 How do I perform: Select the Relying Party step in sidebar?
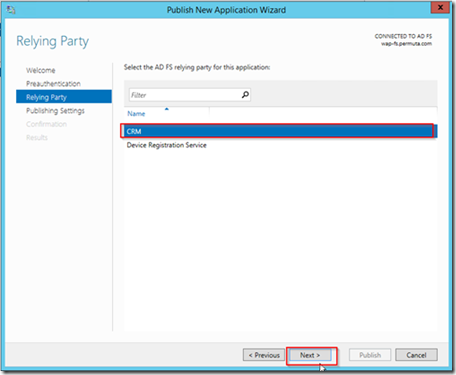coord(64,97)
